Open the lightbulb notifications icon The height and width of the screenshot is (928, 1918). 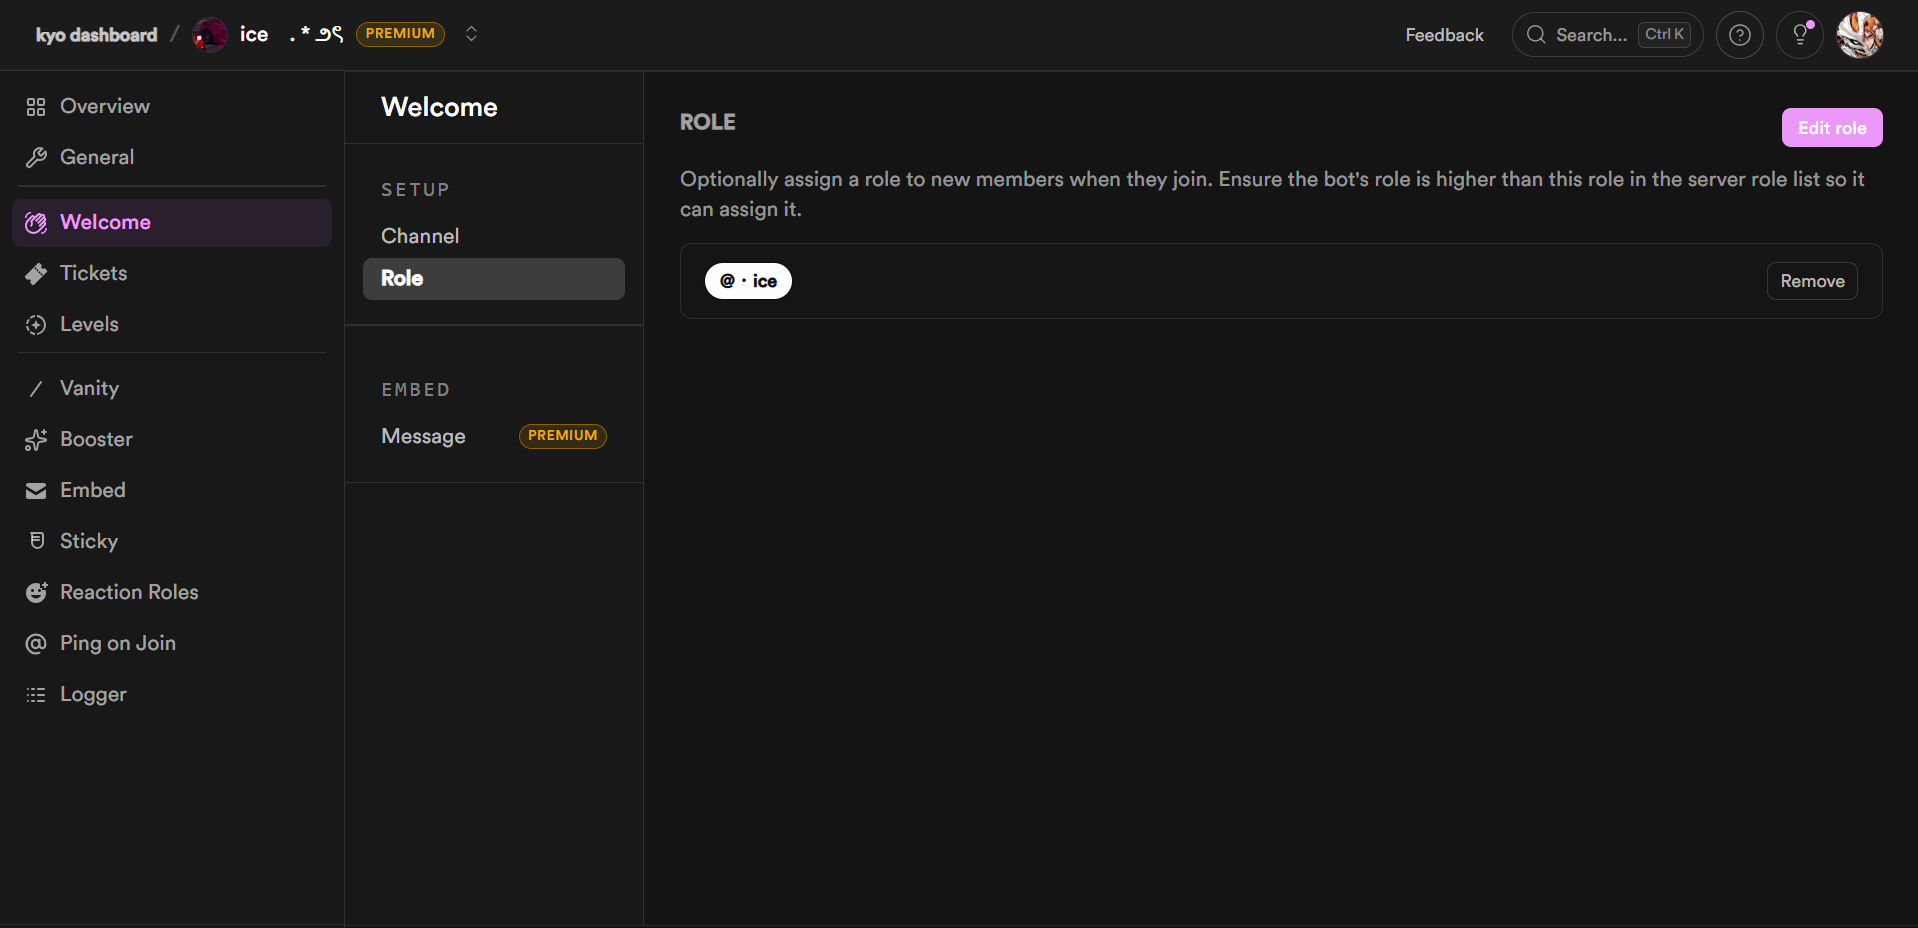1800,35
